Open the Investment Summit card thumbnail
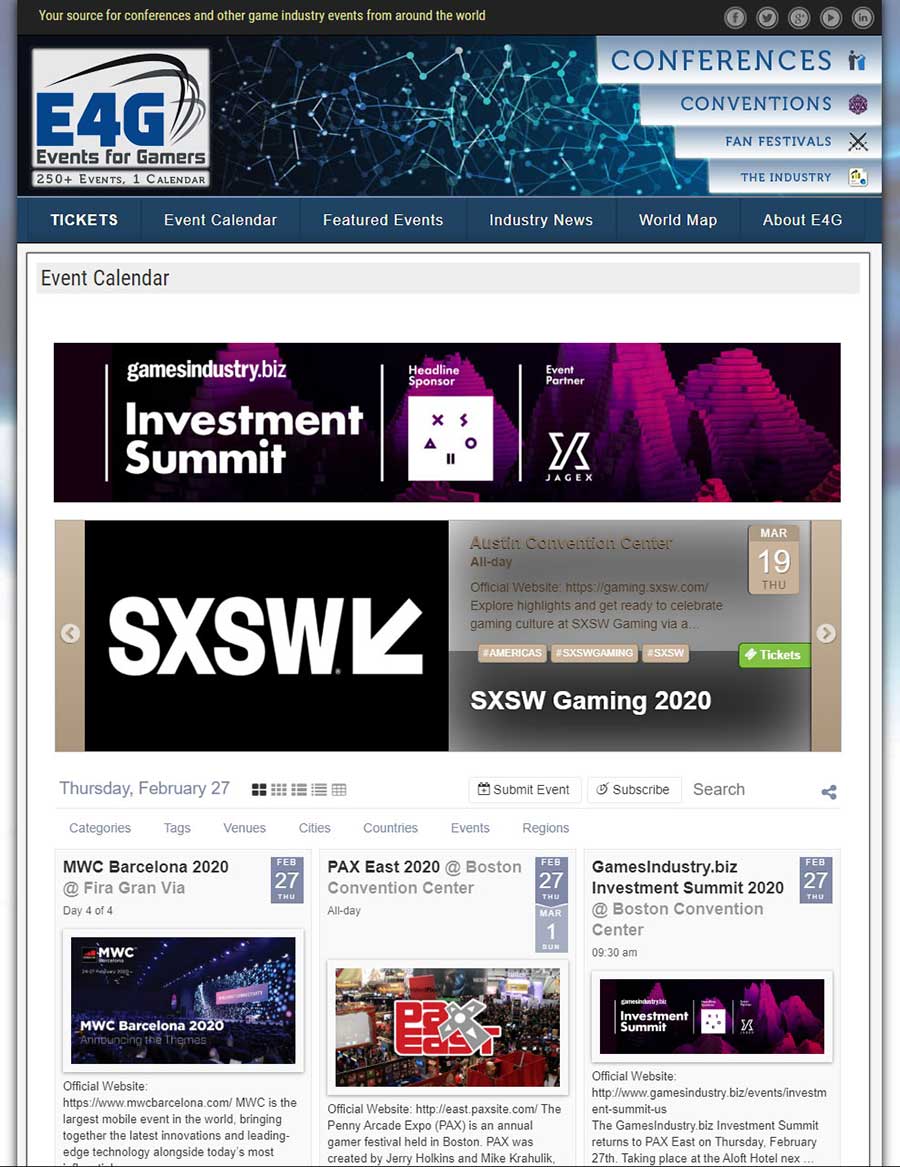Image resolution: width=900 pixels, height=1167 pixels. [712, 1015]
